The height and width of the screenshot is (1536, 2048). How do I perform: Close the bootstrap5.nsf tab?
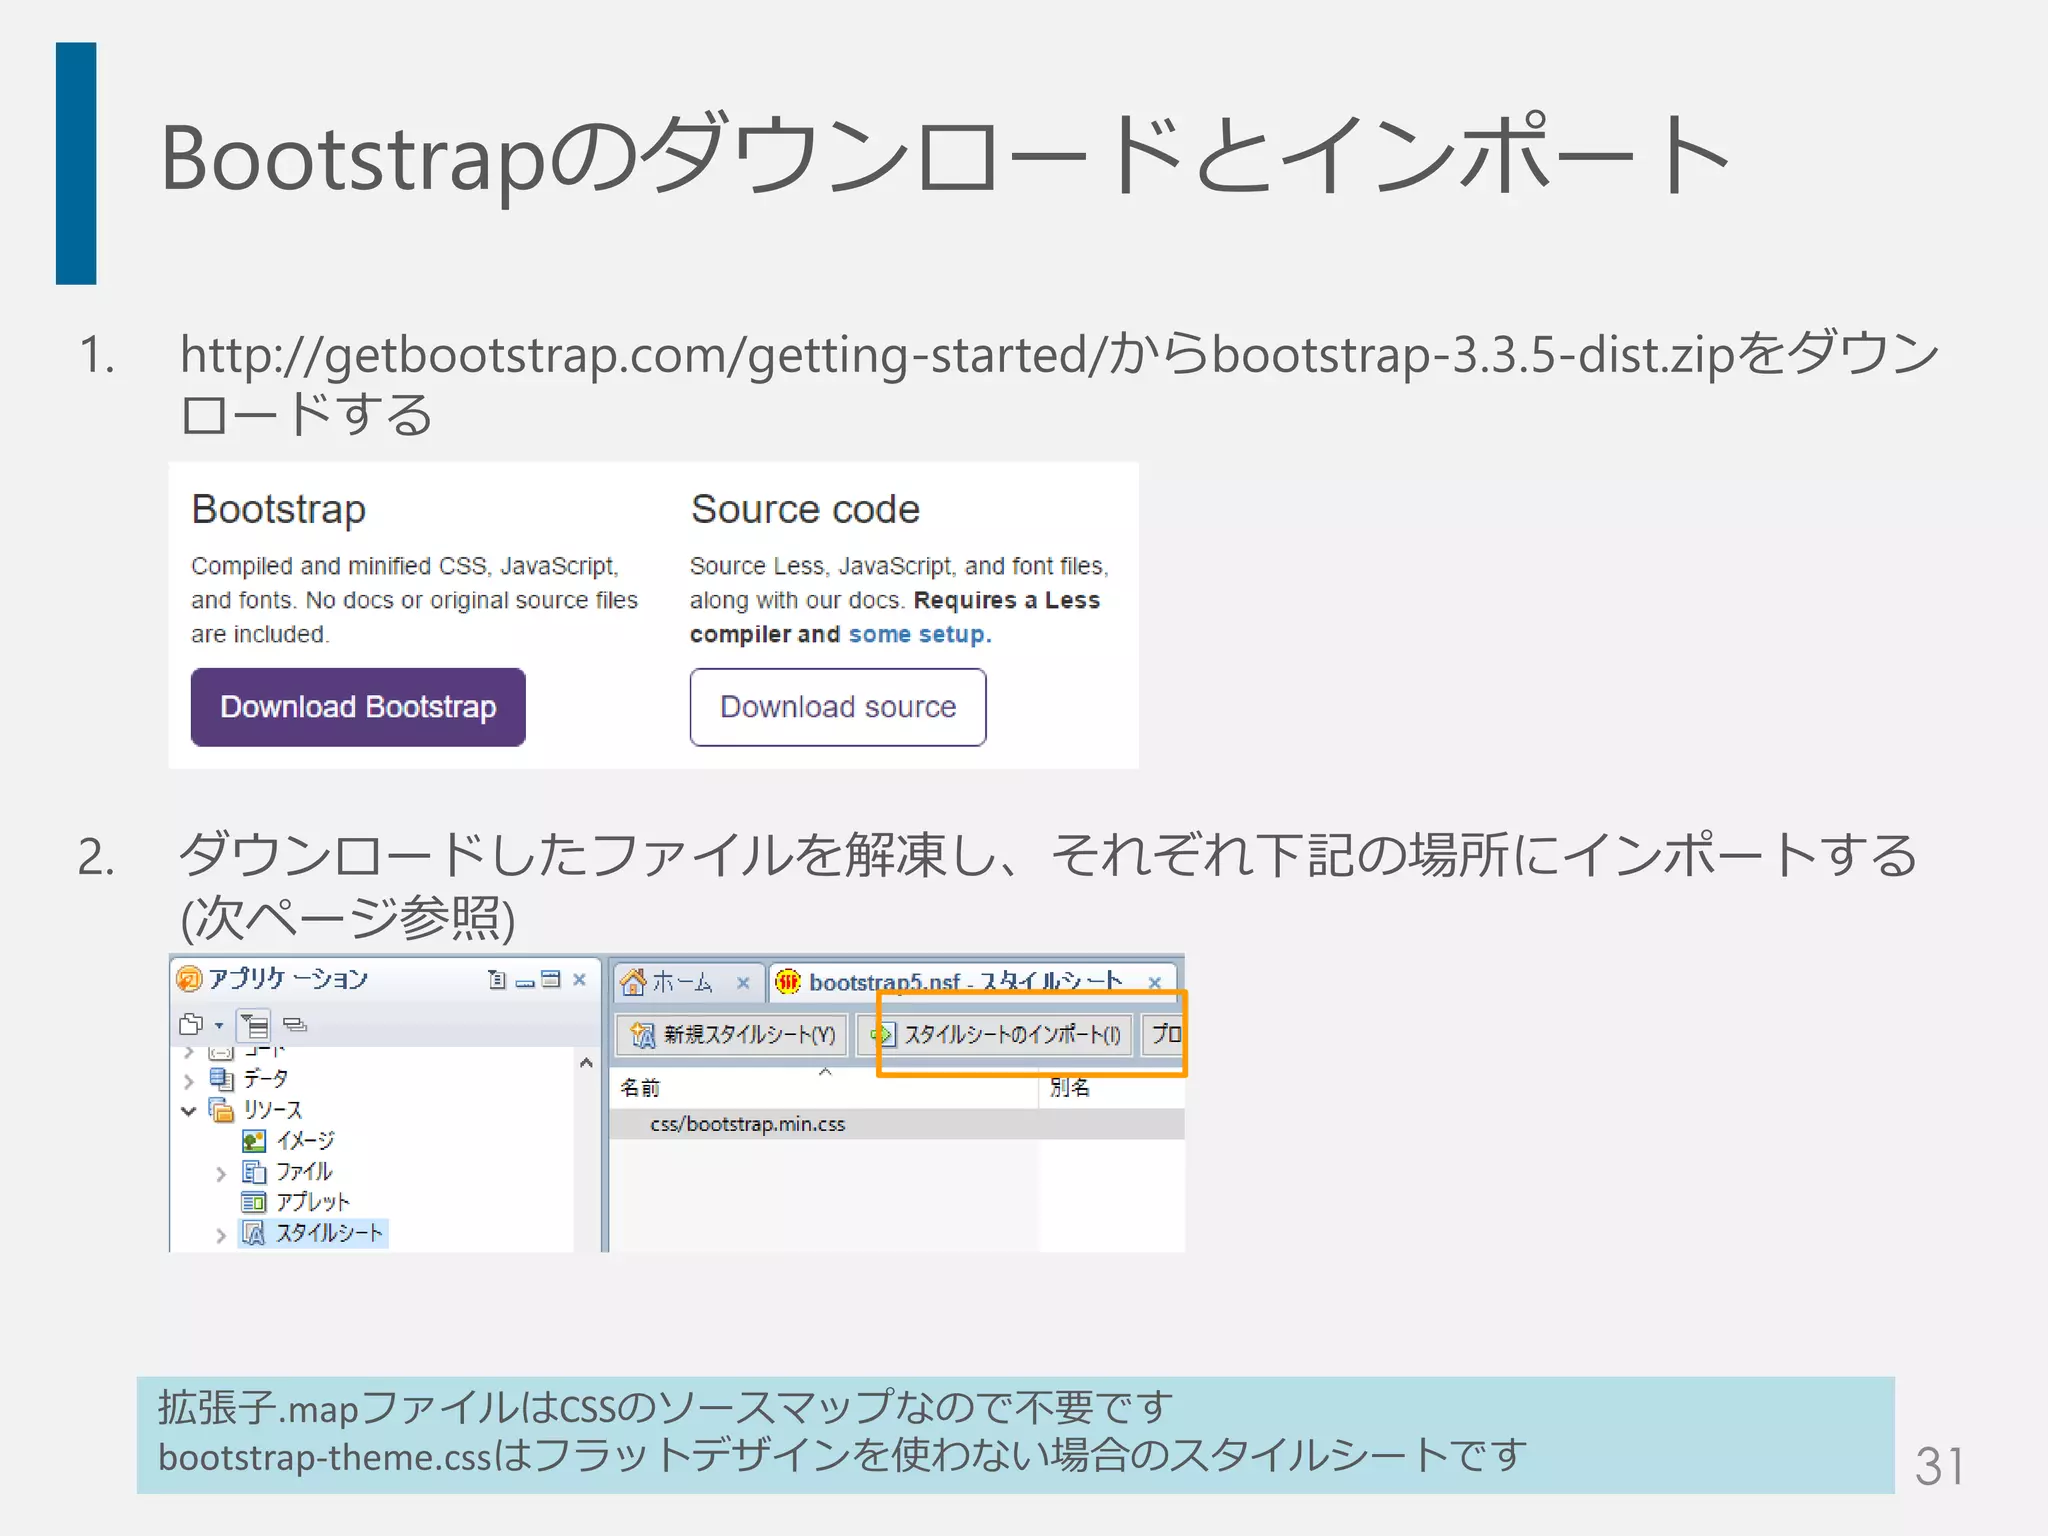point(1155,983)
